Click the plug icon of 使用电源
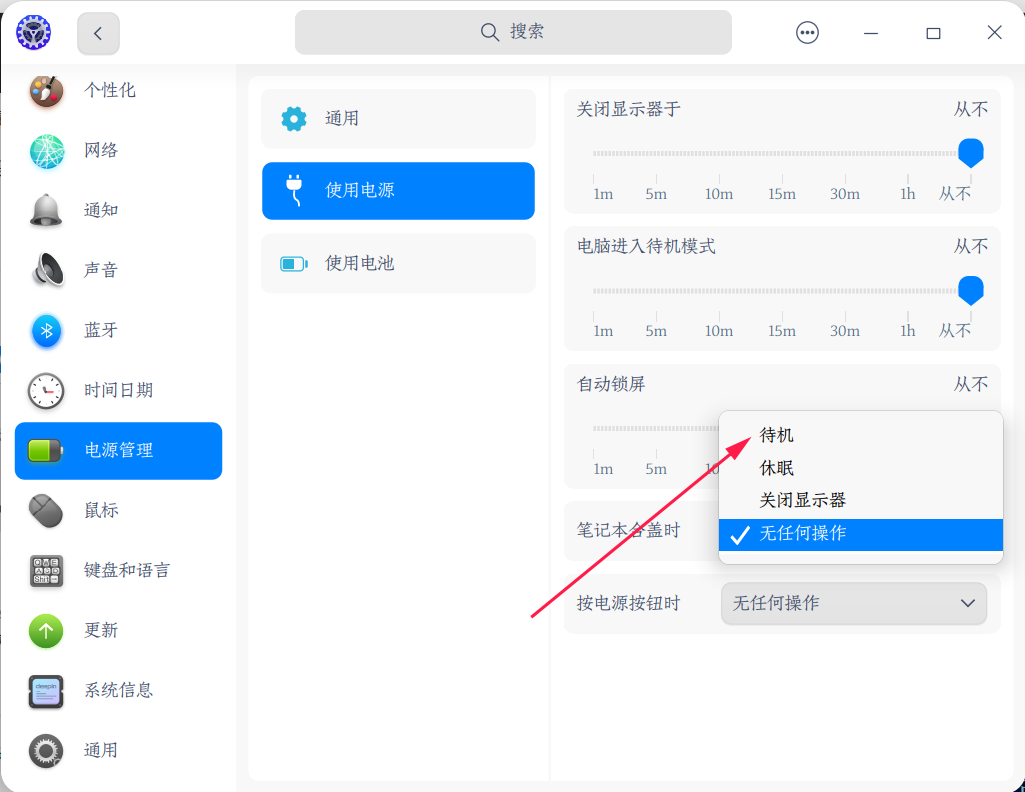 [x=294, y=190]
